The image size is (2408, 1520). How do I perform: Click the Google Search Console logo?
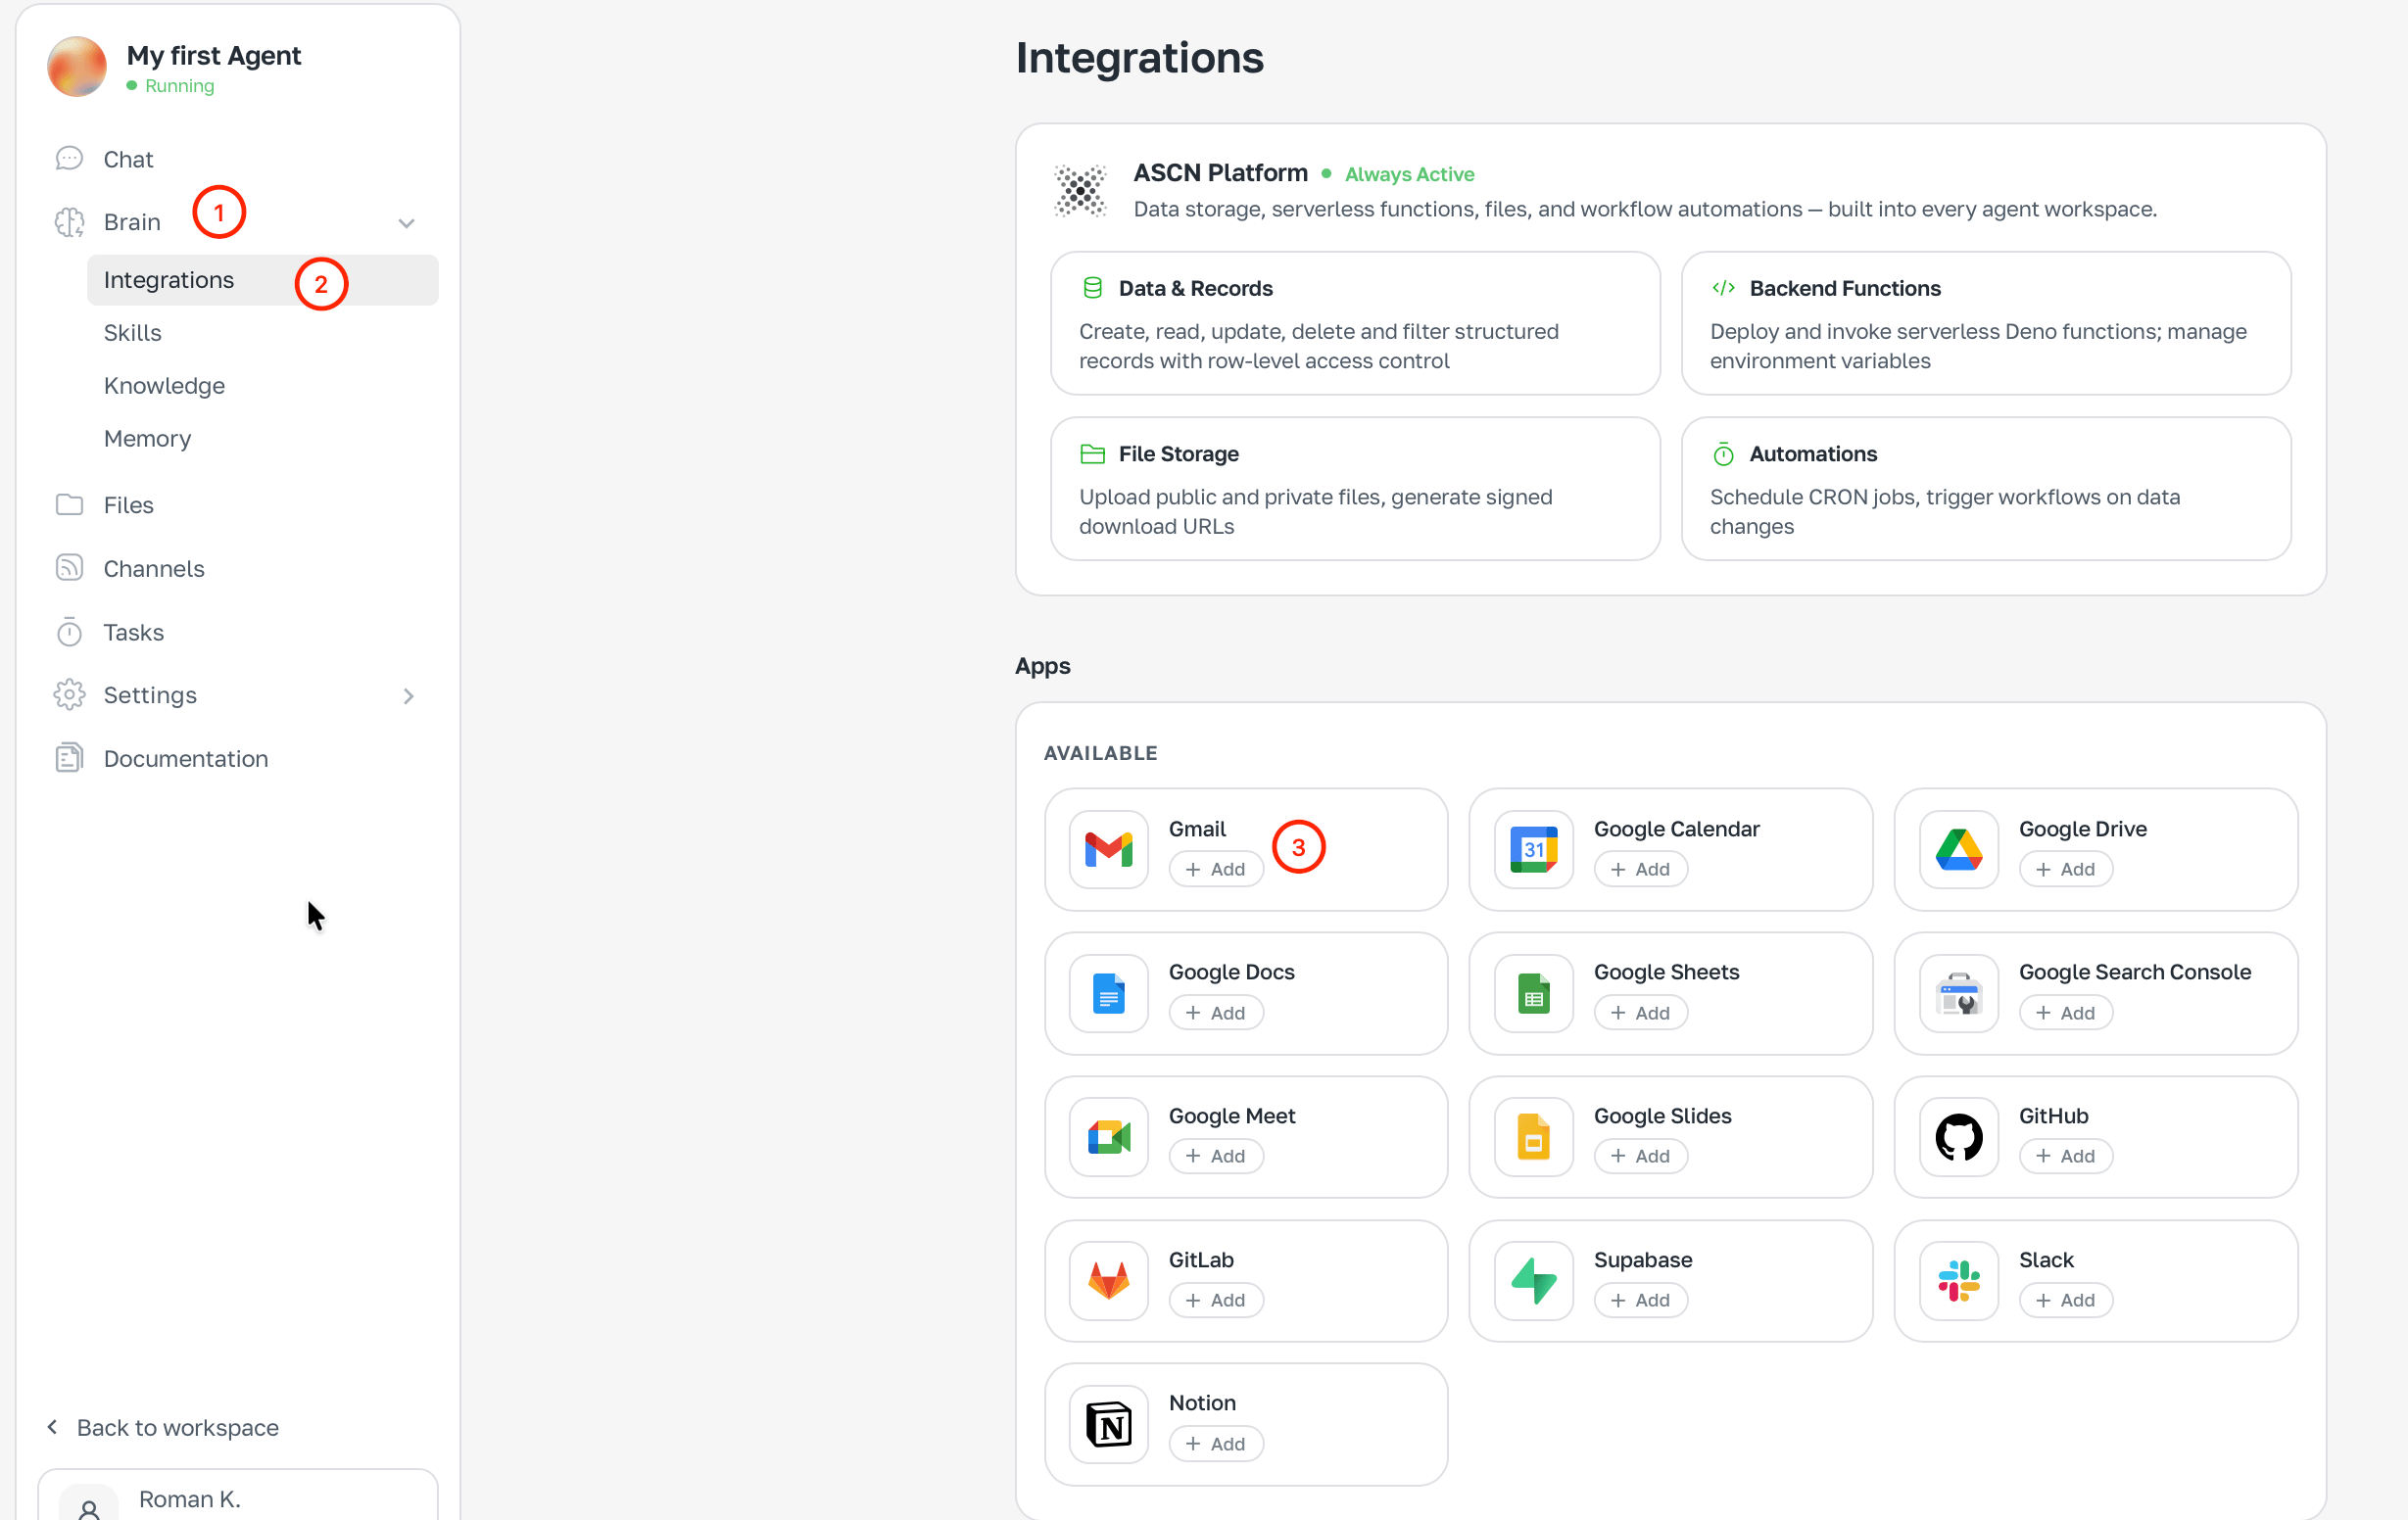pyautogui.click(x=1959, y=994)
